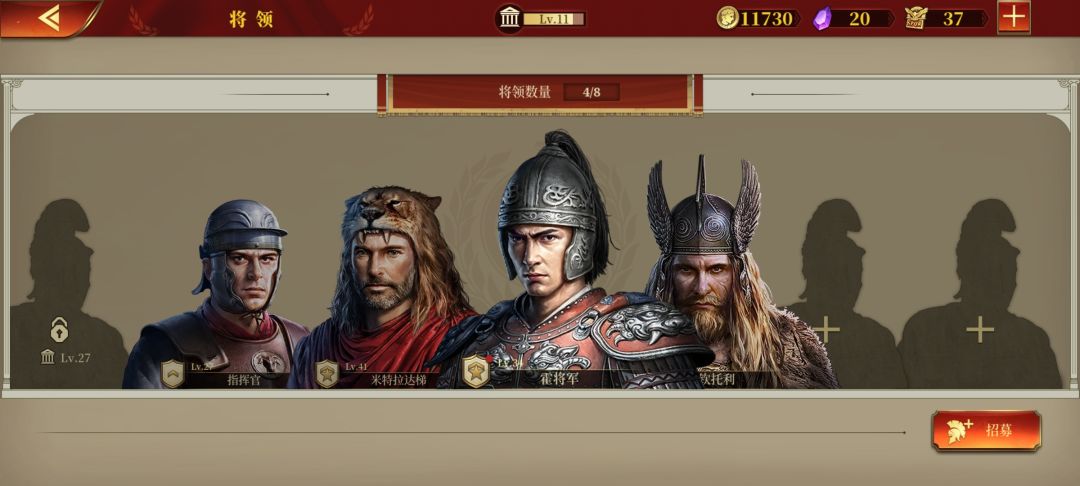Go back using the arrow button

48,18
